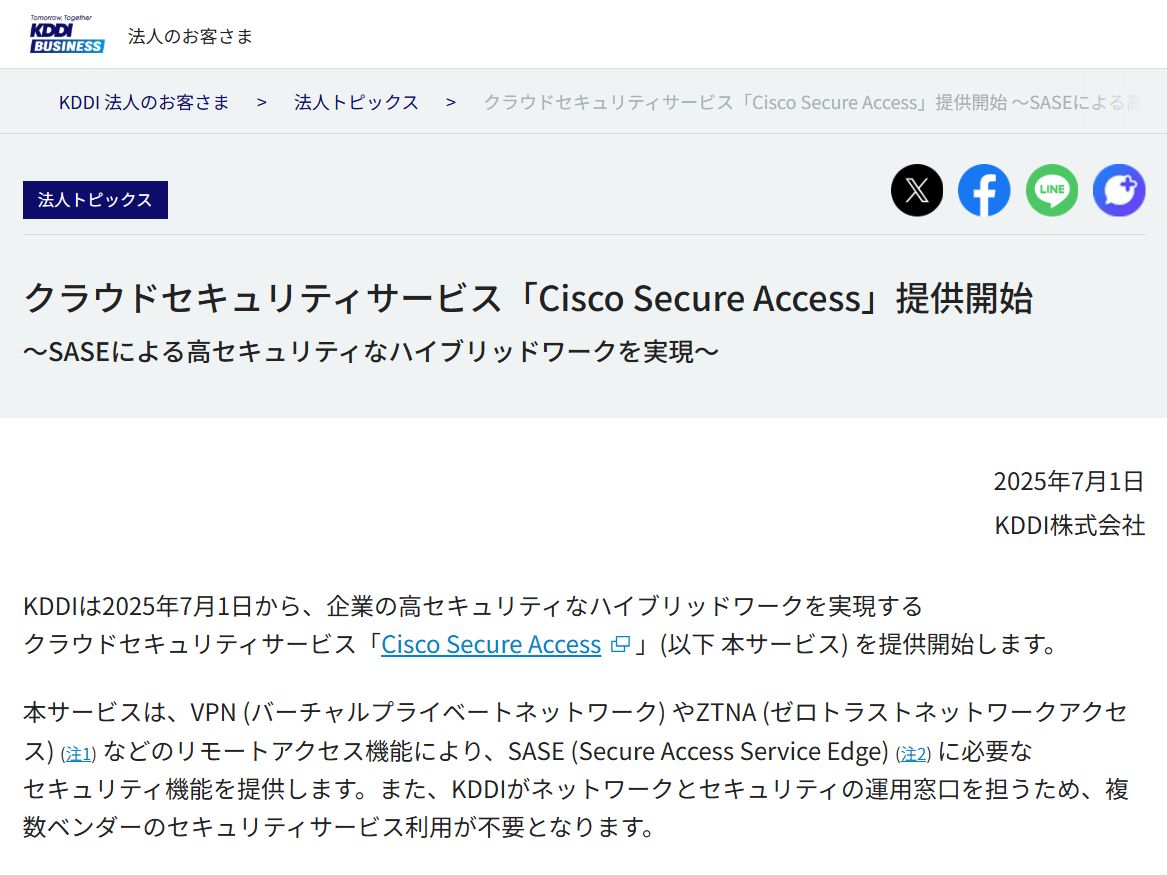Click the blue Facebook circle icon

(984, 190)
